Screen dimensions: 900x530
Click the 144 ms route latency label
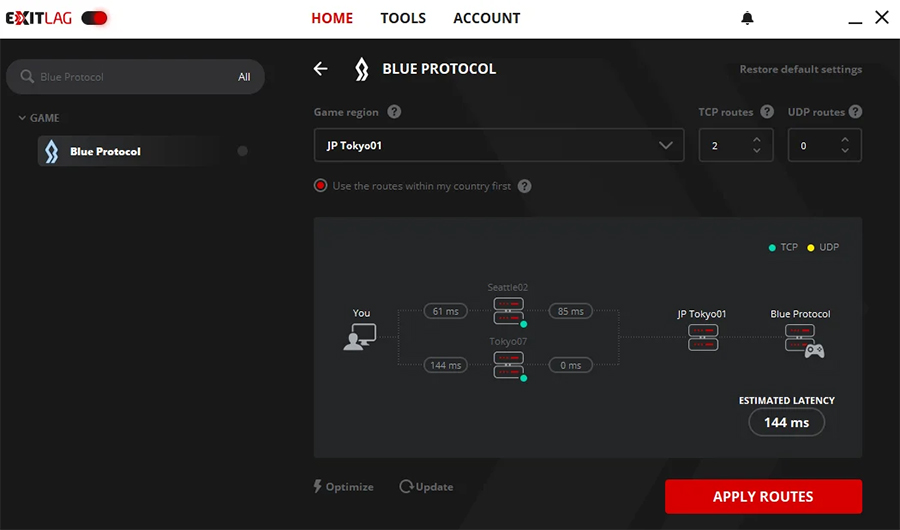pos(445,365)
